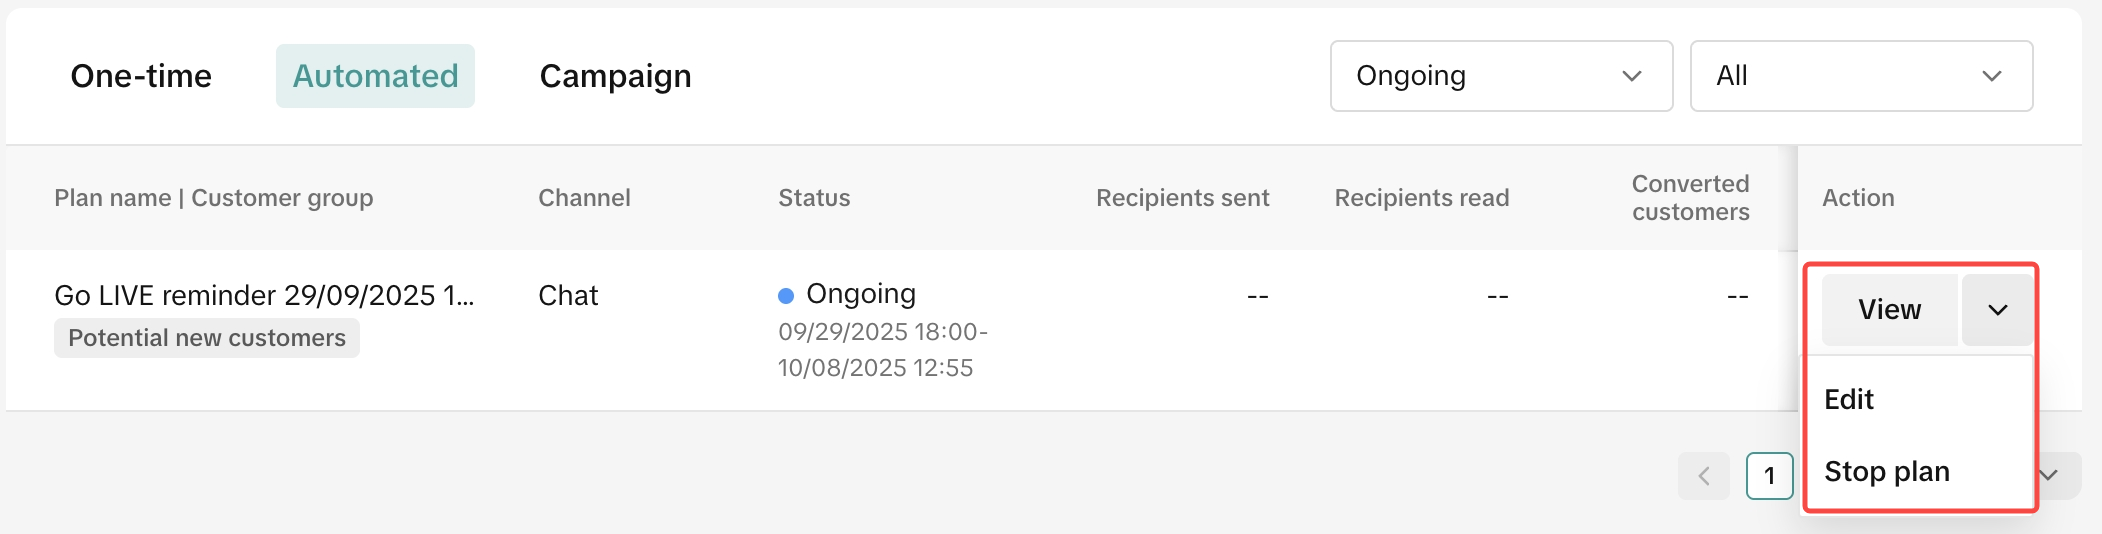Select Stop plan in the action menu
This screenshot has height=534, width=2102.
1887,472
